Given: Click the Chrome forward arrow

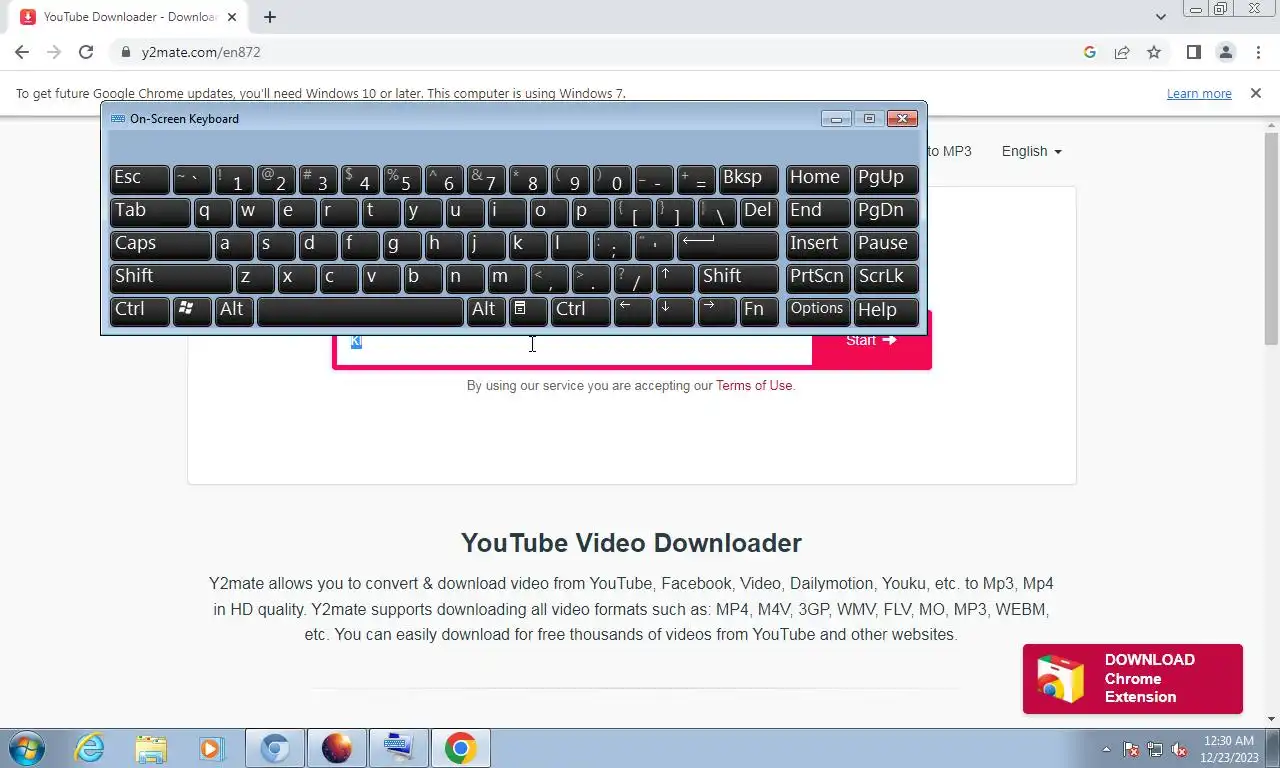Looking at the screenshot, I should pos(54,52).
